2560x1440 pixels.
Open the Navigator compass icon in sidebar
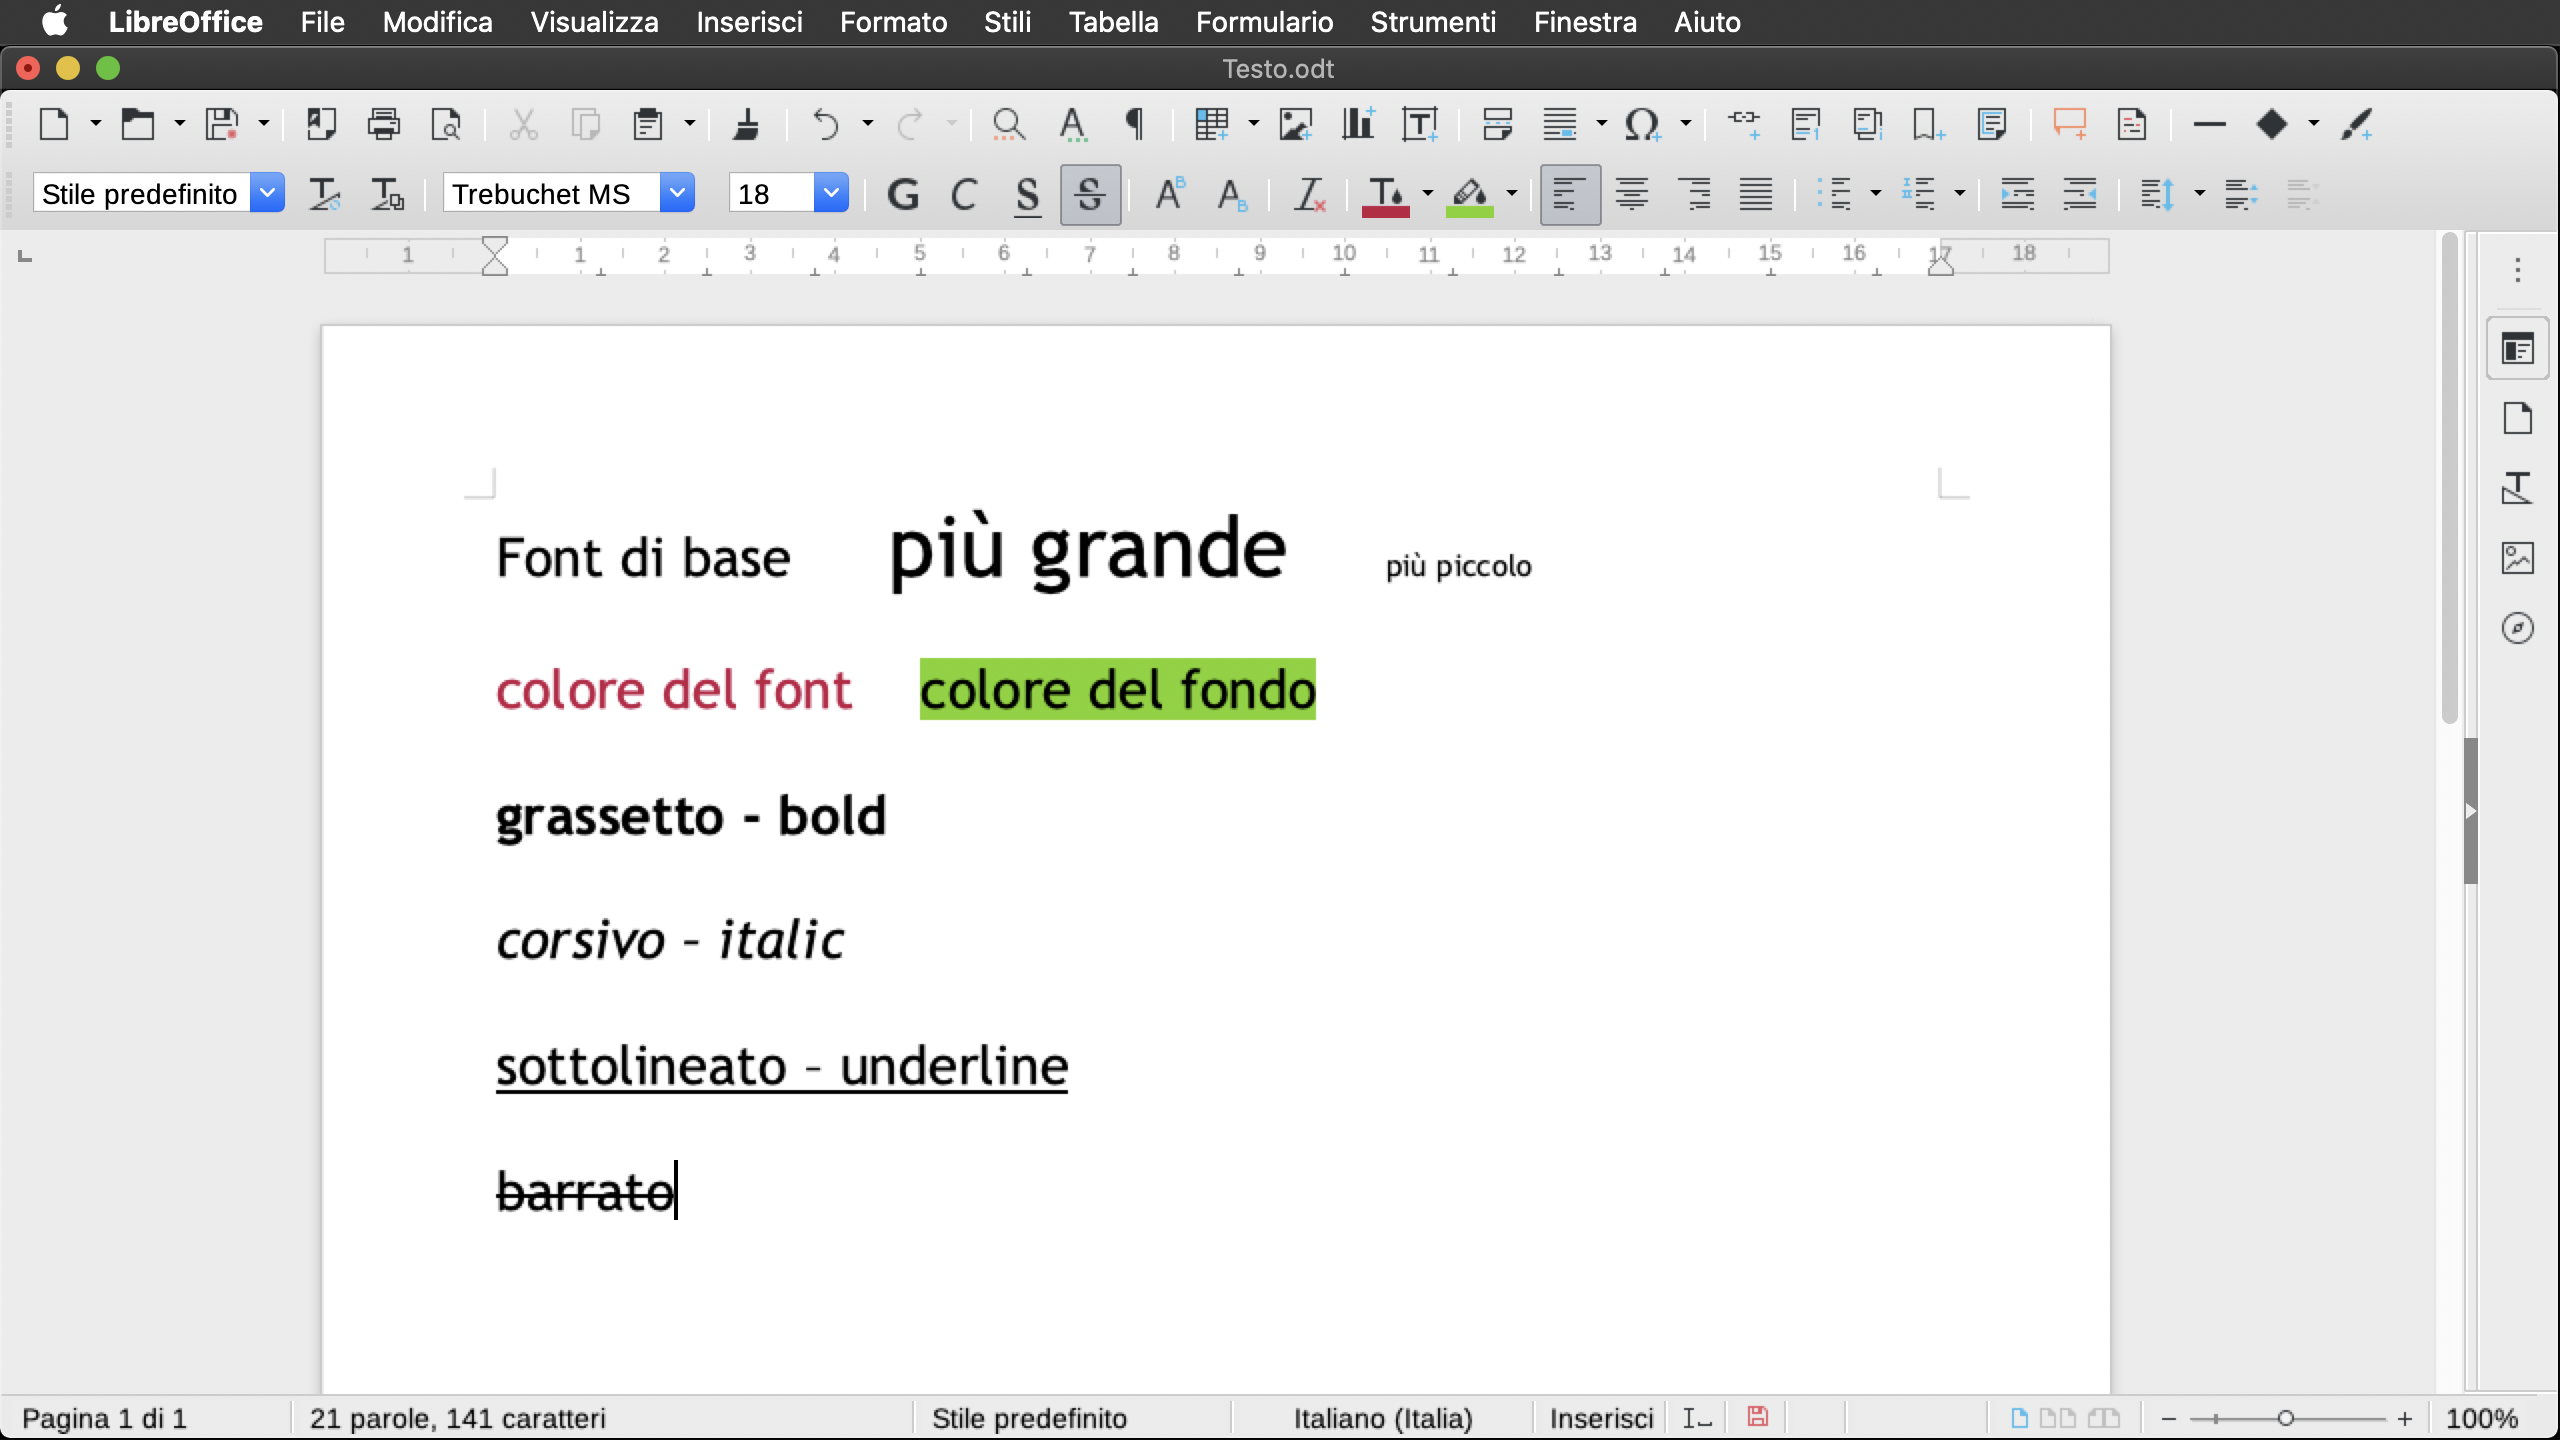coord(2517,628)
